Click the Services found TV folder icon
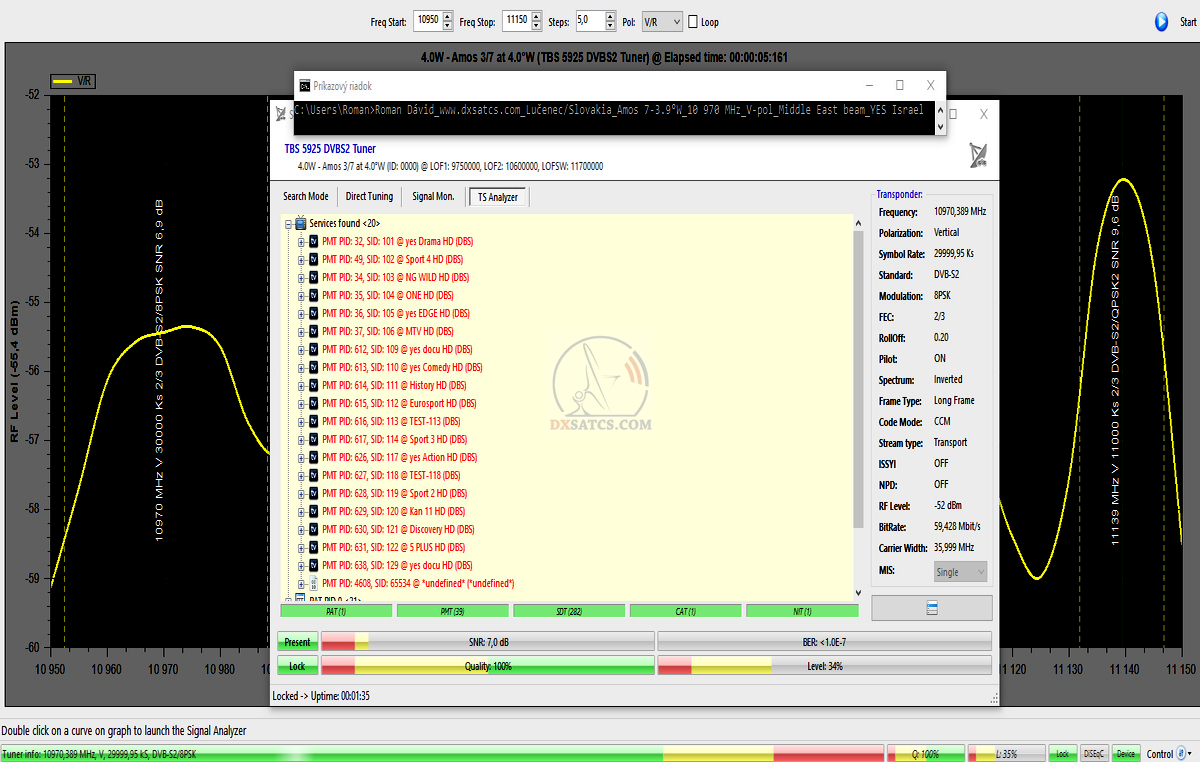This screenshot has width=1200, height=762. (300, 223)
